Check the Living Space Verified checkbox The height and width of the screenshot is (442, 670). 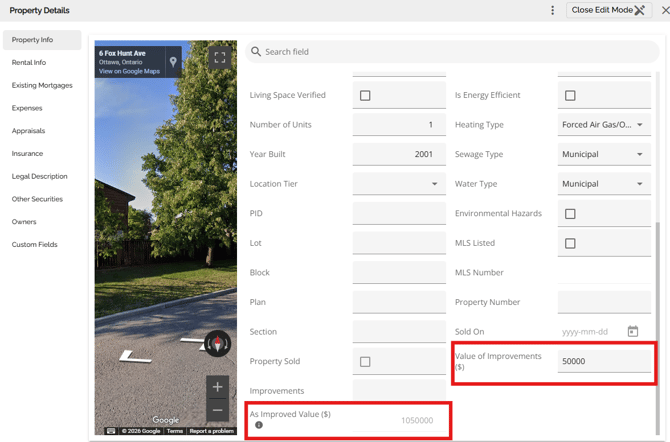[x=365, y=96]
